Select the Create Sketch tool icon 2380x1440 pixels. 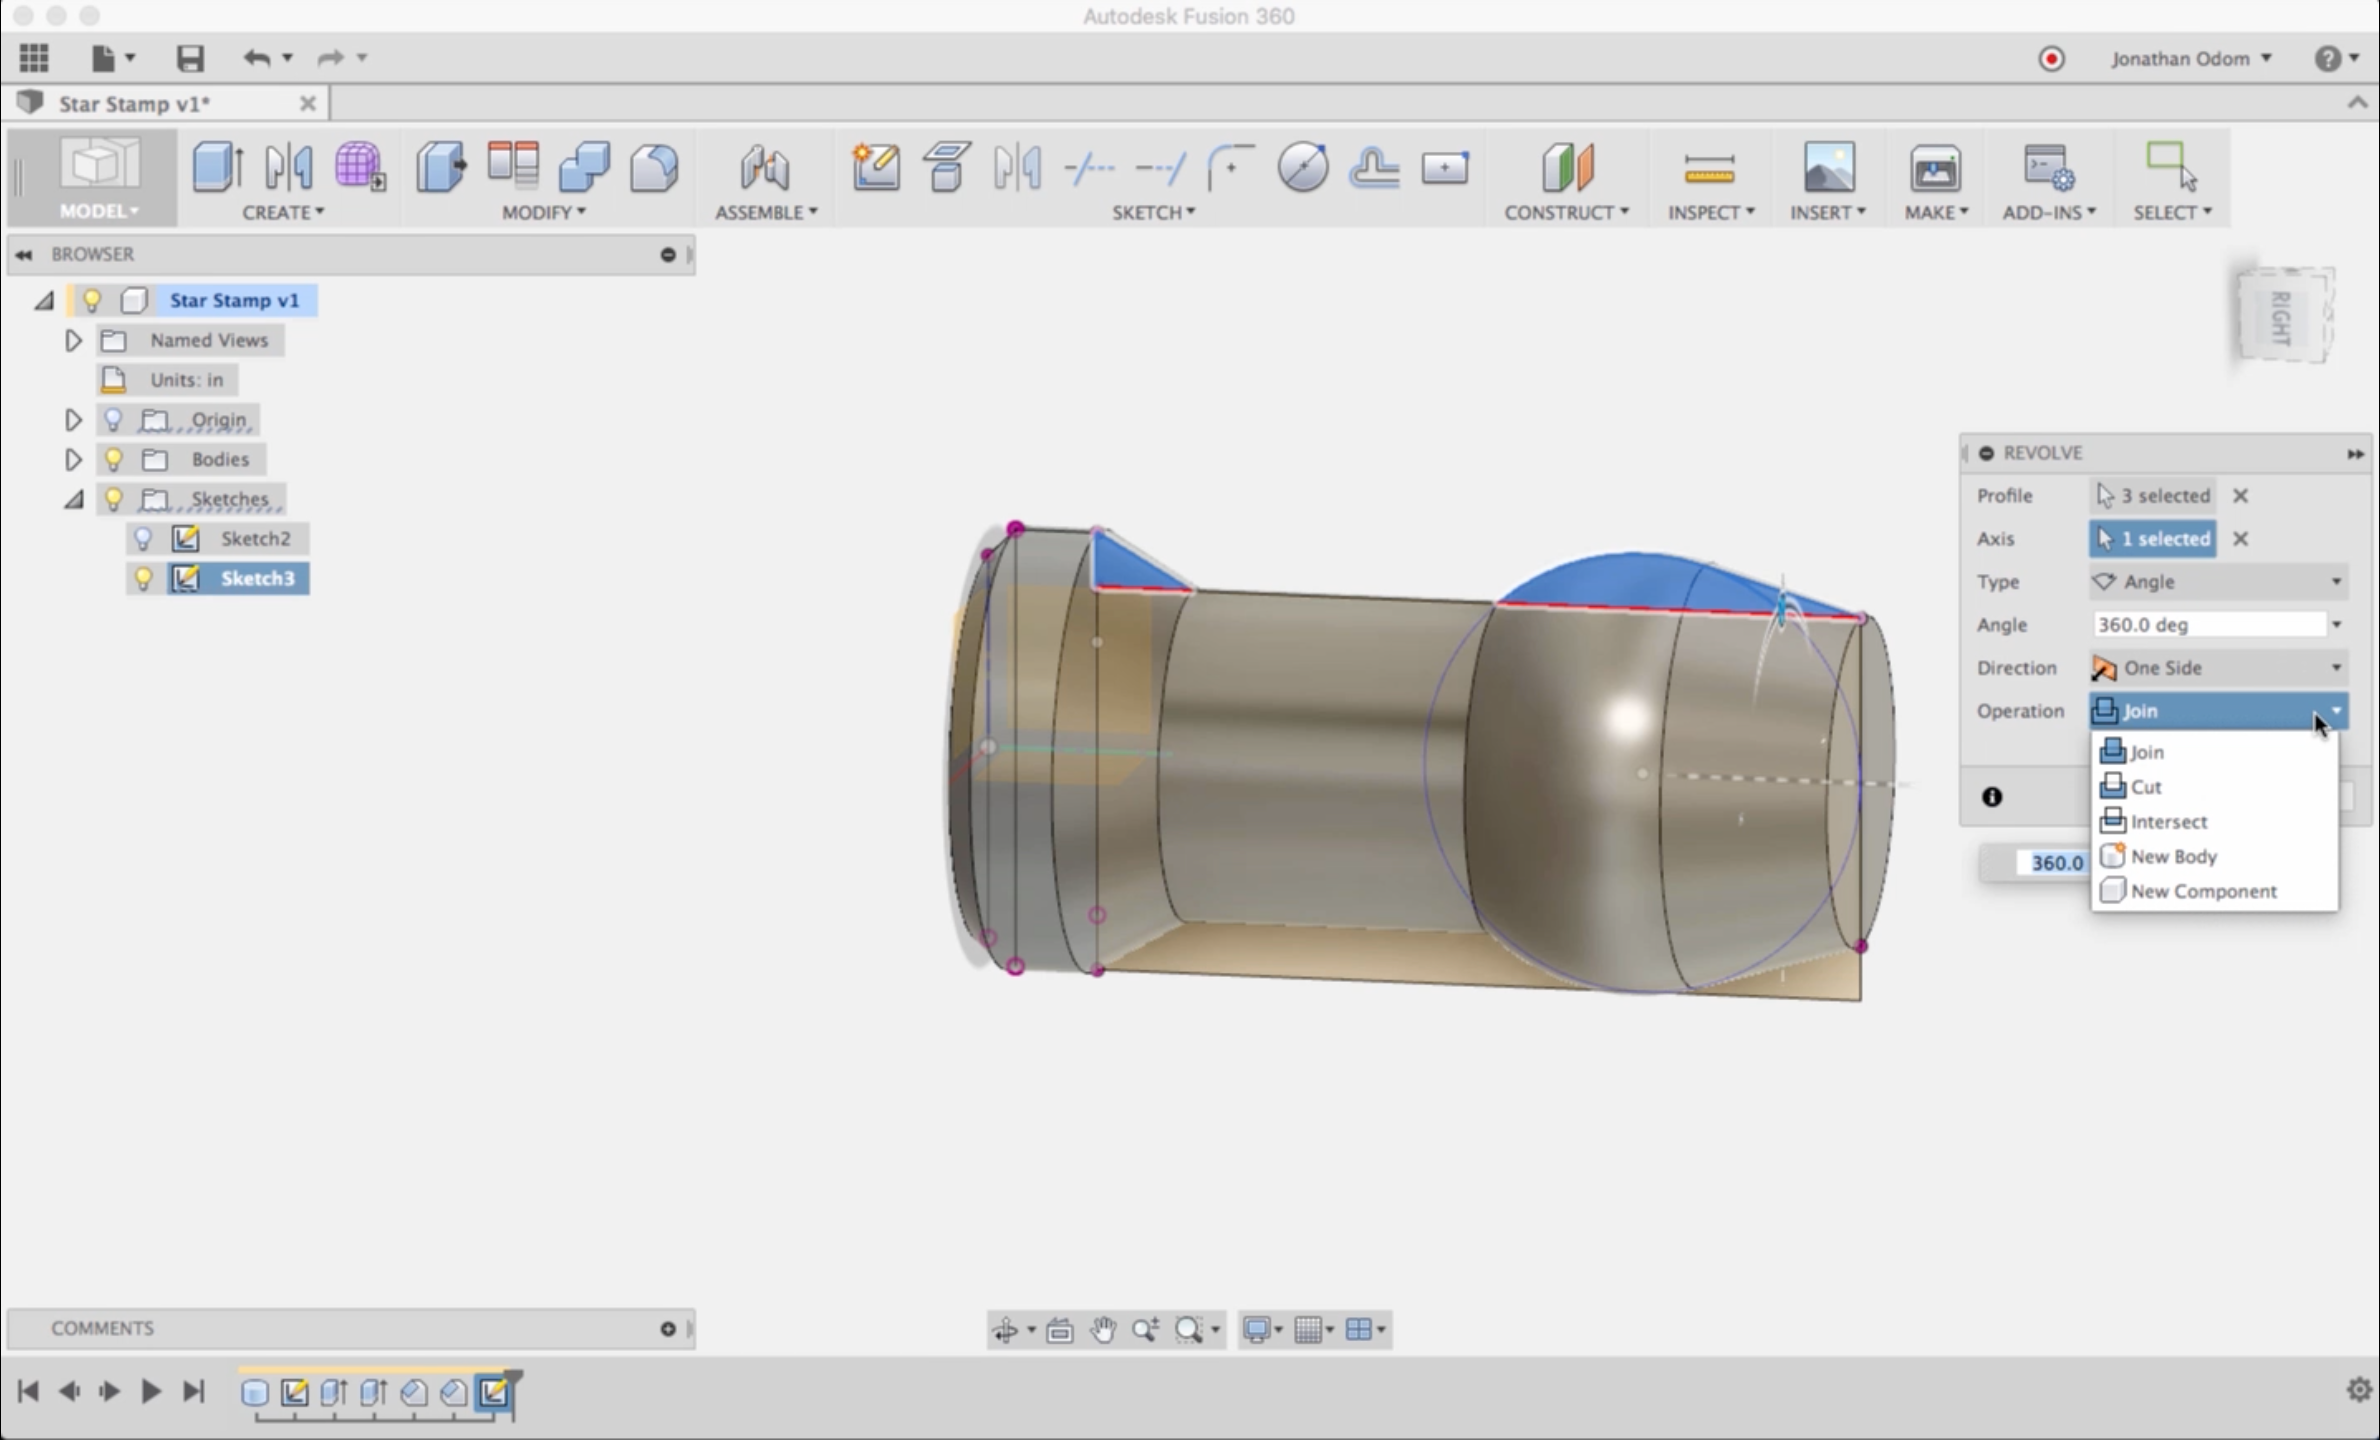pyautogui.click(x=875, y=167)
